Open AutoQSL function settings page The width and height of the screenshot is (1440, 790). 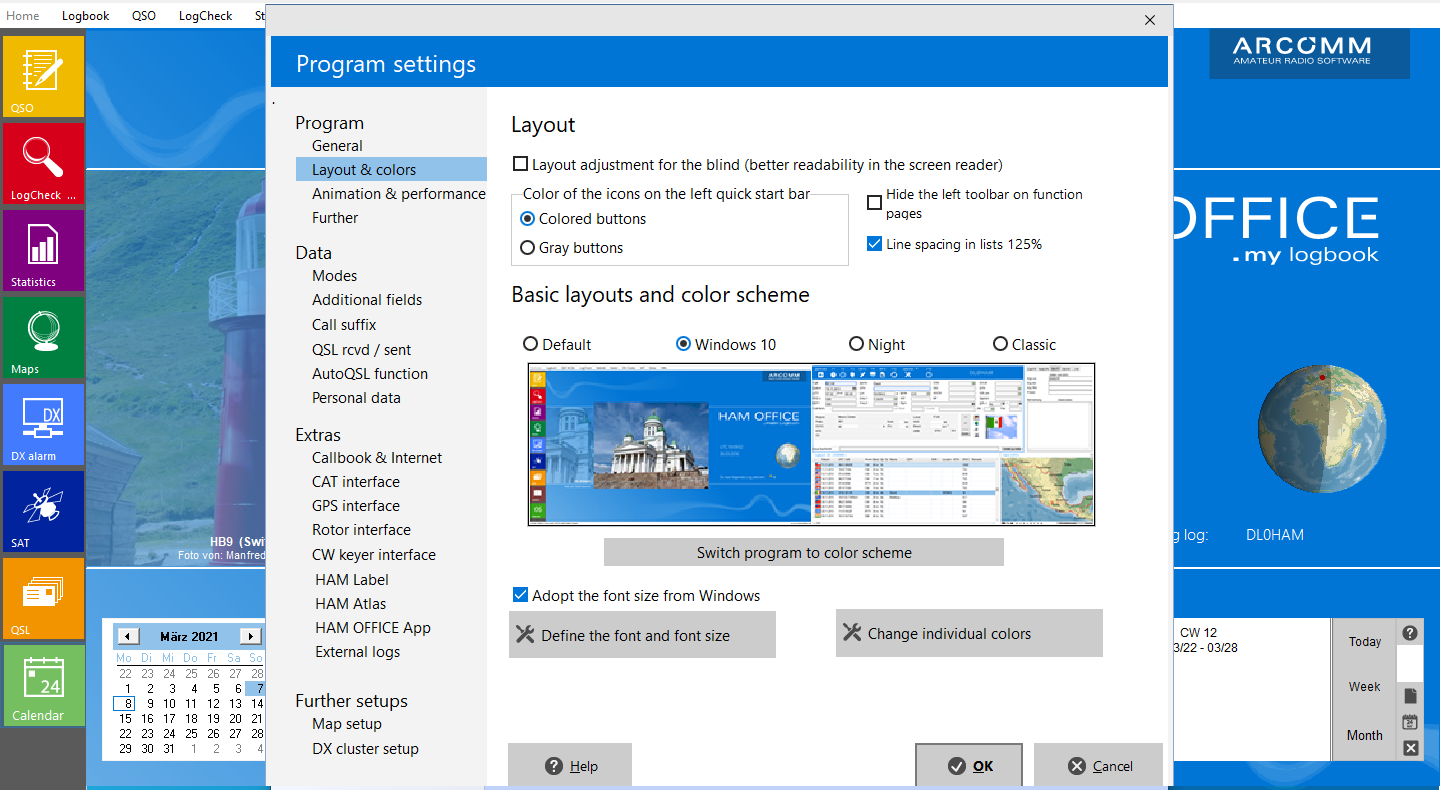pyautogui.click(x=370, y=374)
